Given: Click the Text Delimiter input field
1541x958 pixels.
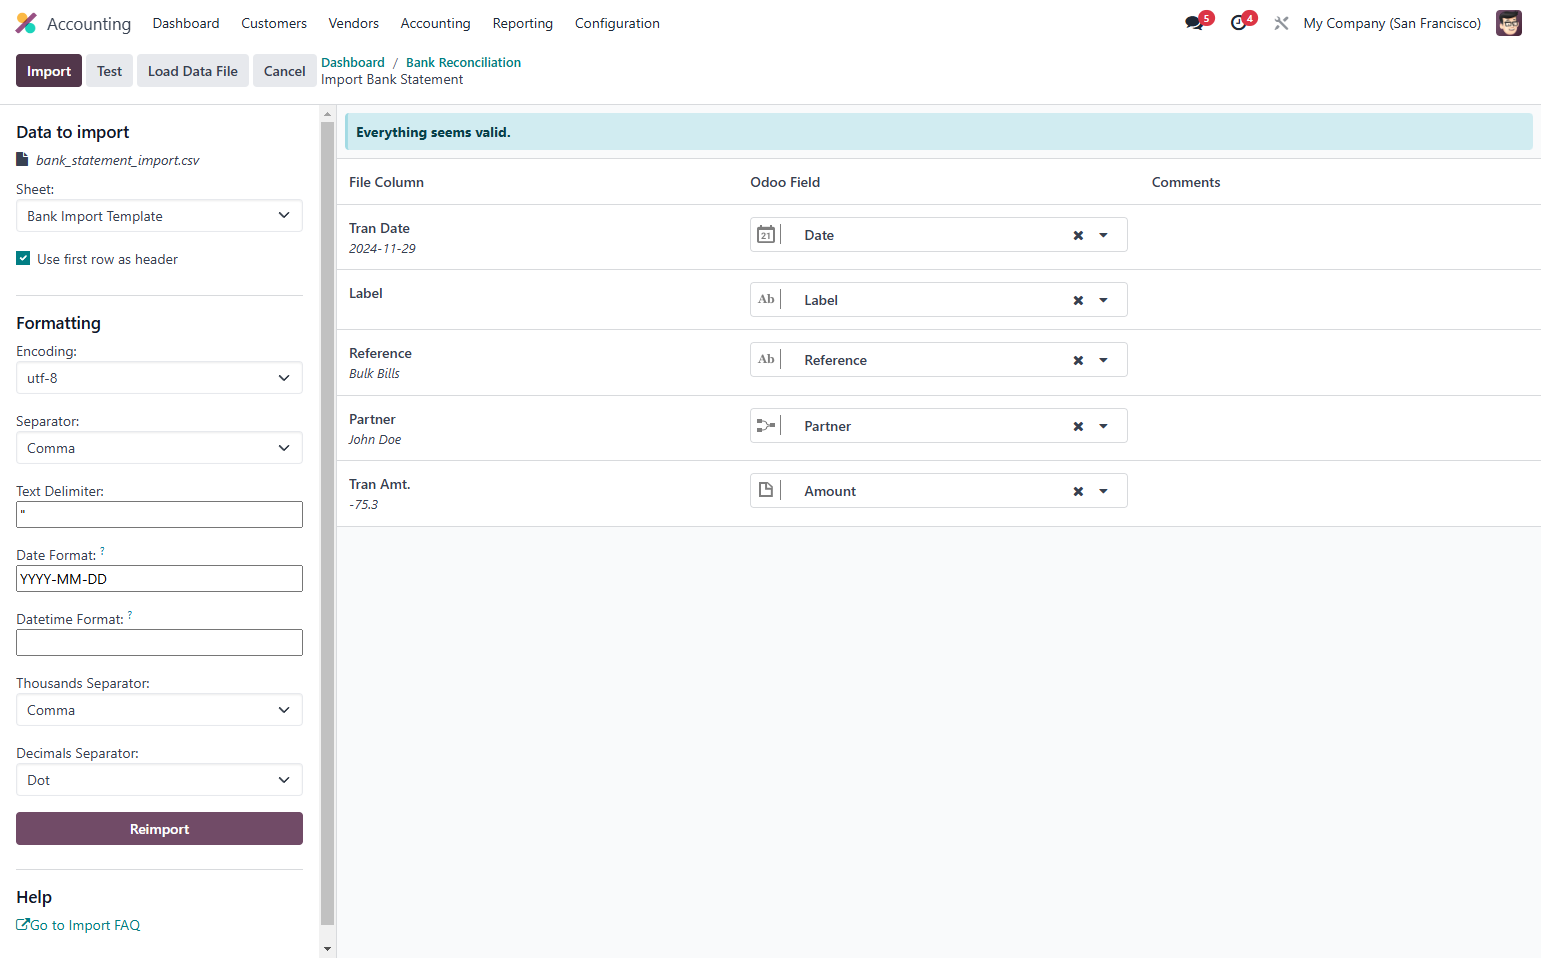Looking at the screenshot, I should click(x=159, y=515).
